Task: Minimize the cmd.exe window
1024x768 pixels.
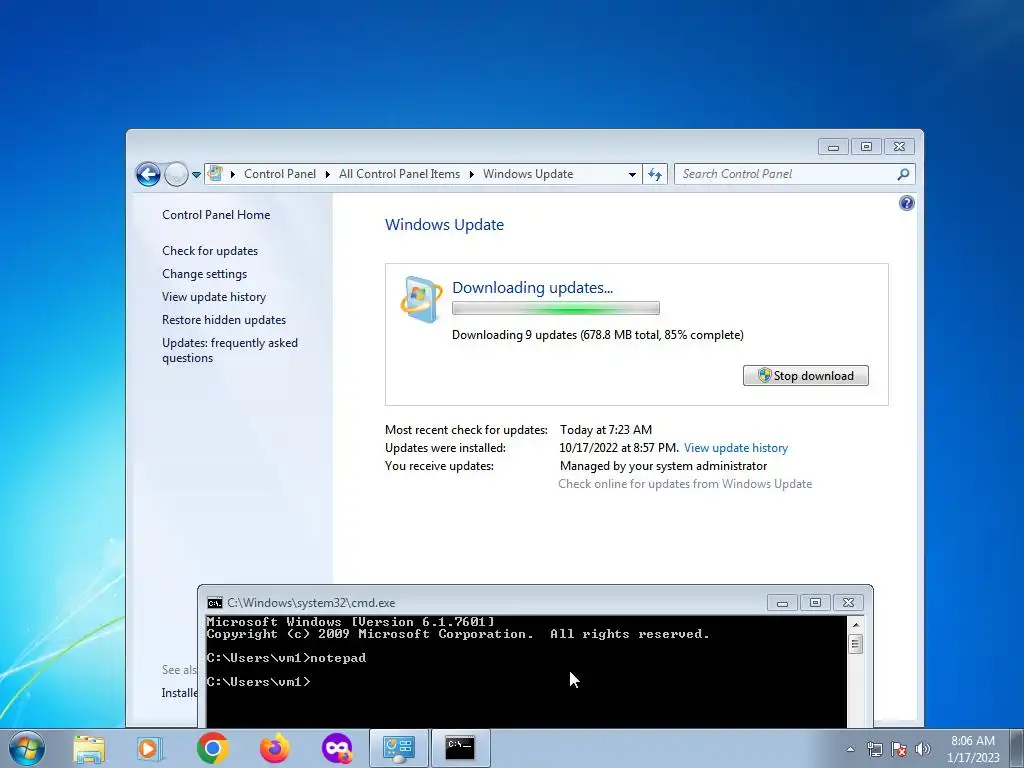Action: 782,602
